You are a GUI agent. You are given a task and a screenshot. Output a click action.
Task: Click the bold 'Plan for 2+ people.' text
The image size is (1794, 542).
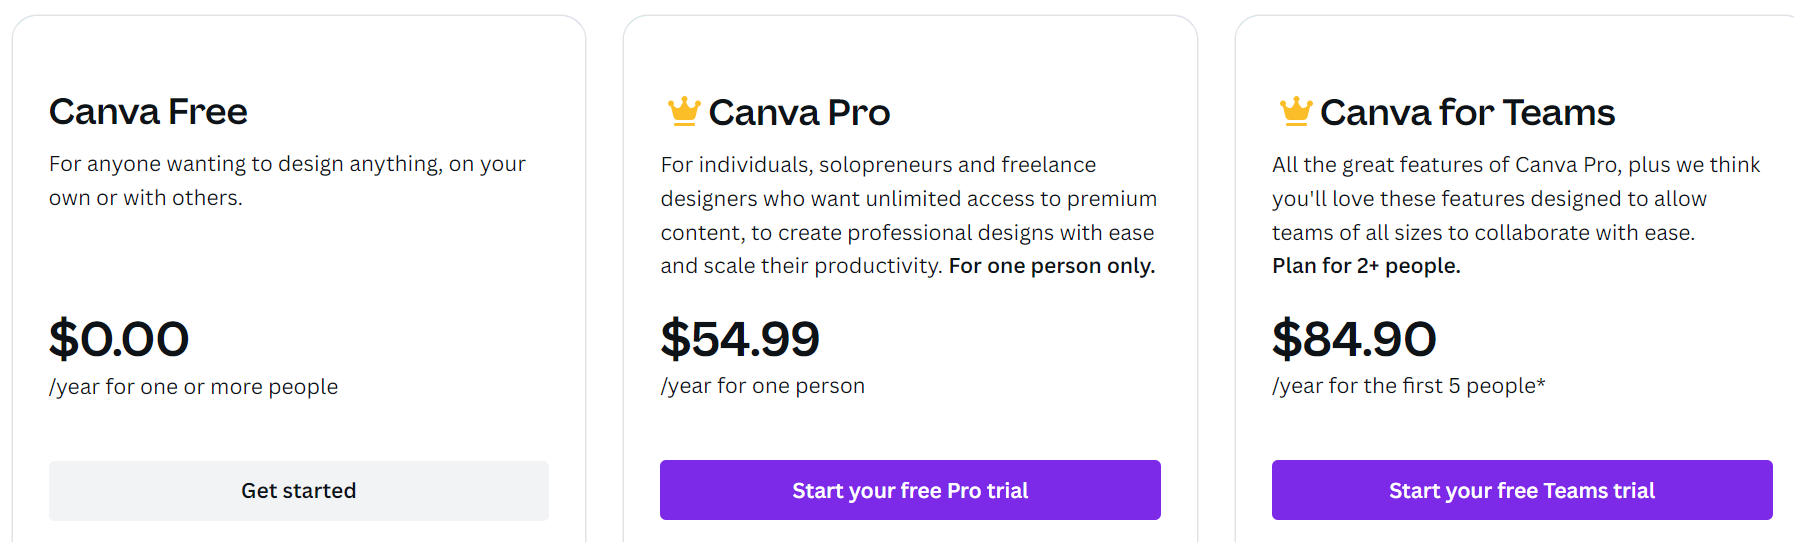pyautogui.click(x=1366, y=266)
